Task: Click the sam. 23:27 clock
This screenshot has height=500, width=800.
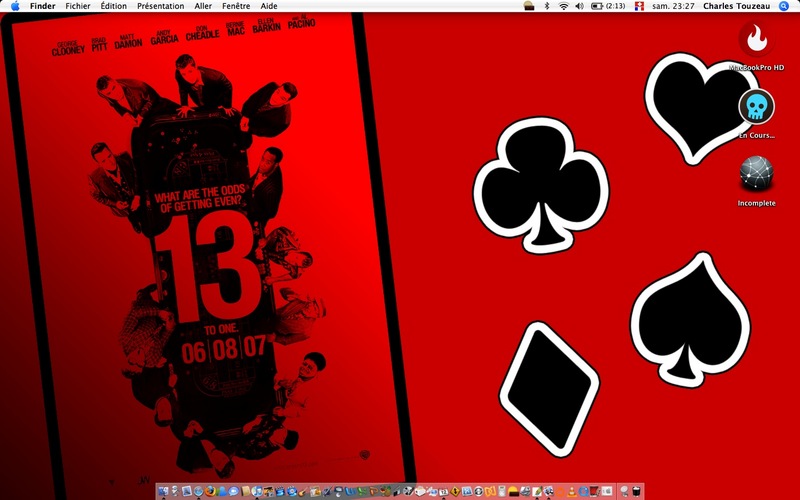Action: tap(673, 6)
